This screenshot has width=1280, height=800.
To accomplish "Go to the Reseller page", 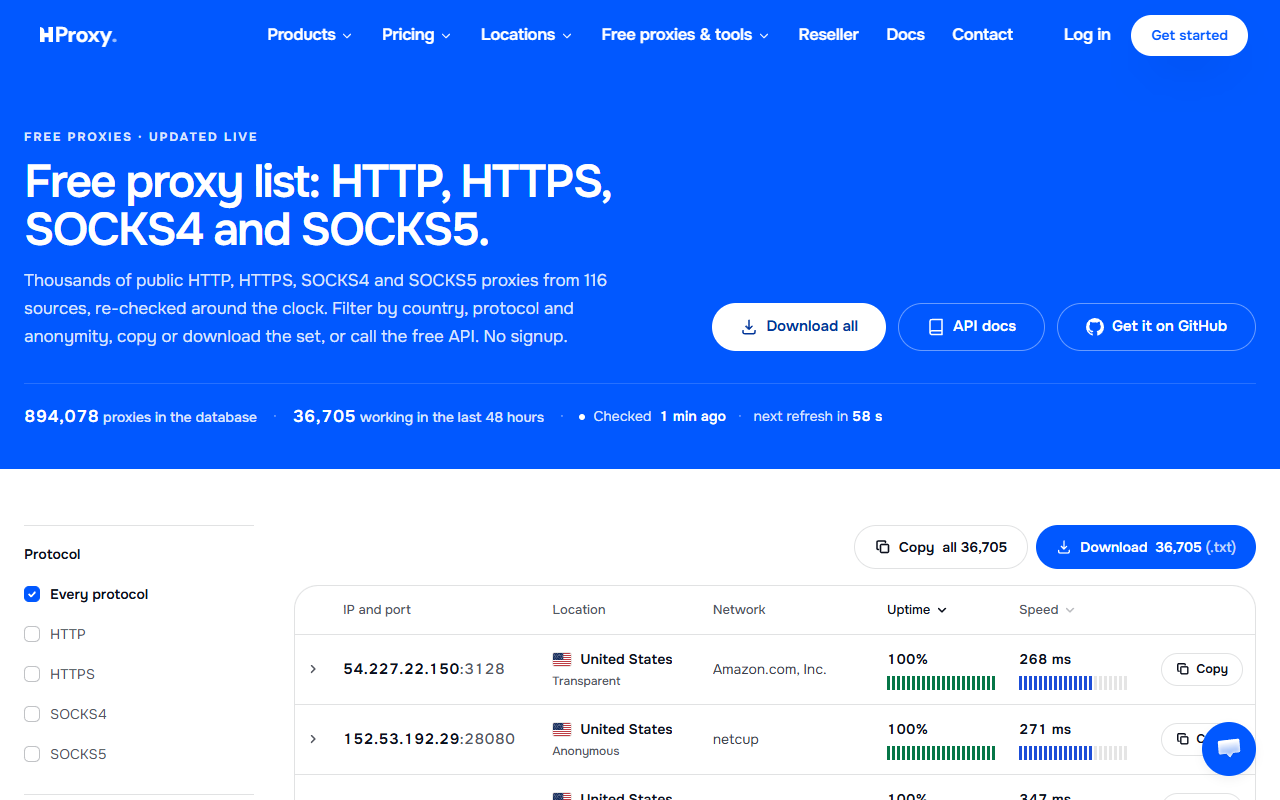I will pos(828,35).
